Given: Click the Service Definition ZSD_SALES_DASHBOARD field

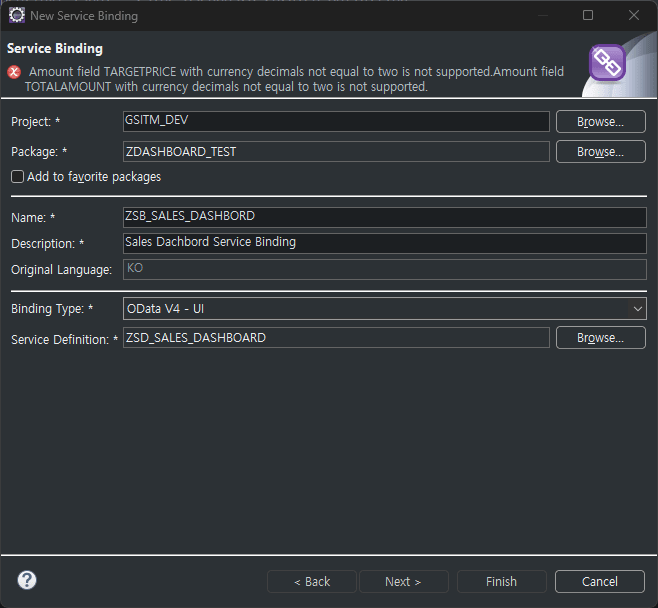Looking at the screenshot, I should pos(336,338).
